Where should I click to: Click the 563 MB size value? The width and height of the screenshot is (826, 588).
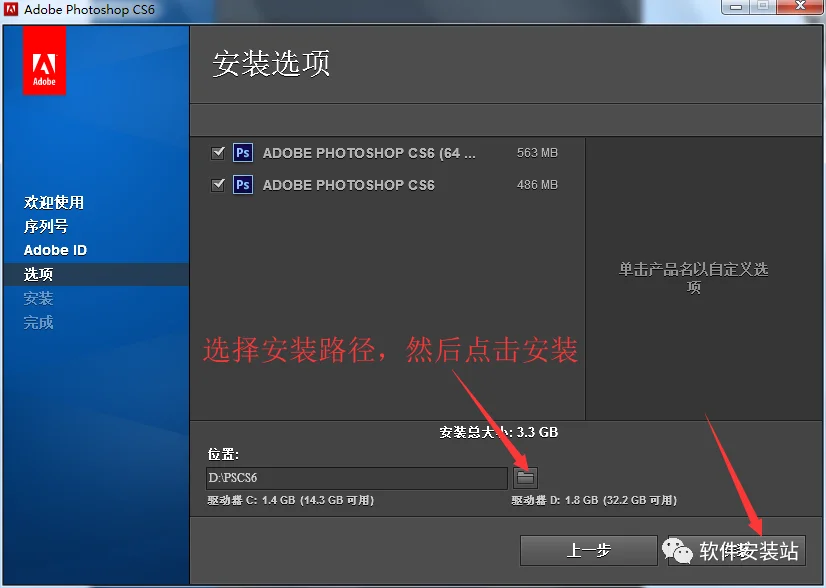[537, 153]
